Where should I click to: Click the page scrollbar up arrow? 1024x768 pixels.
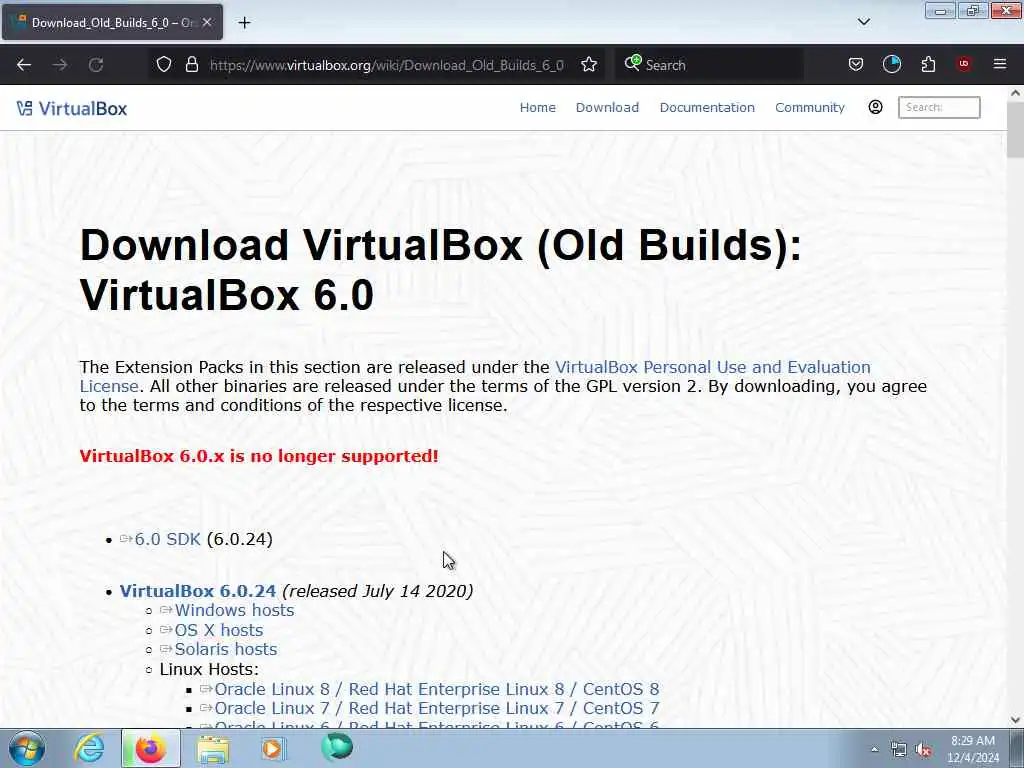[x=1015, y=93]
